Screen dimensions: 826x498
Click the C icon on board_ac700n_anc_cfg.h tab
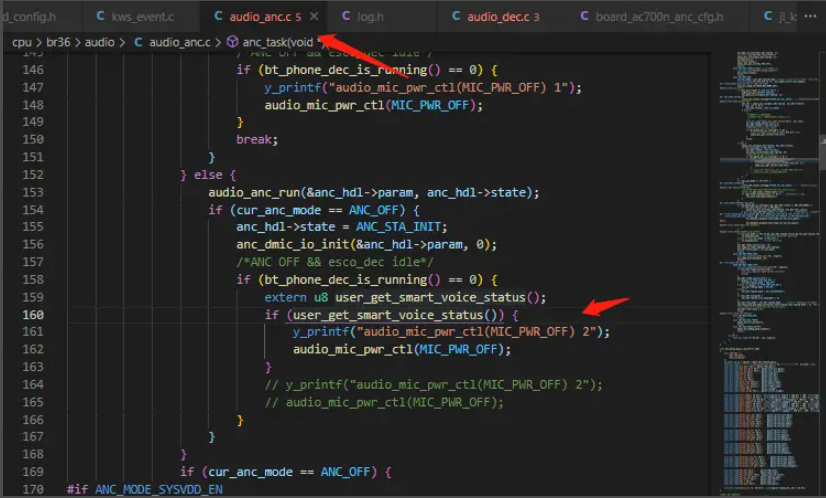click(x=584, y=16)
